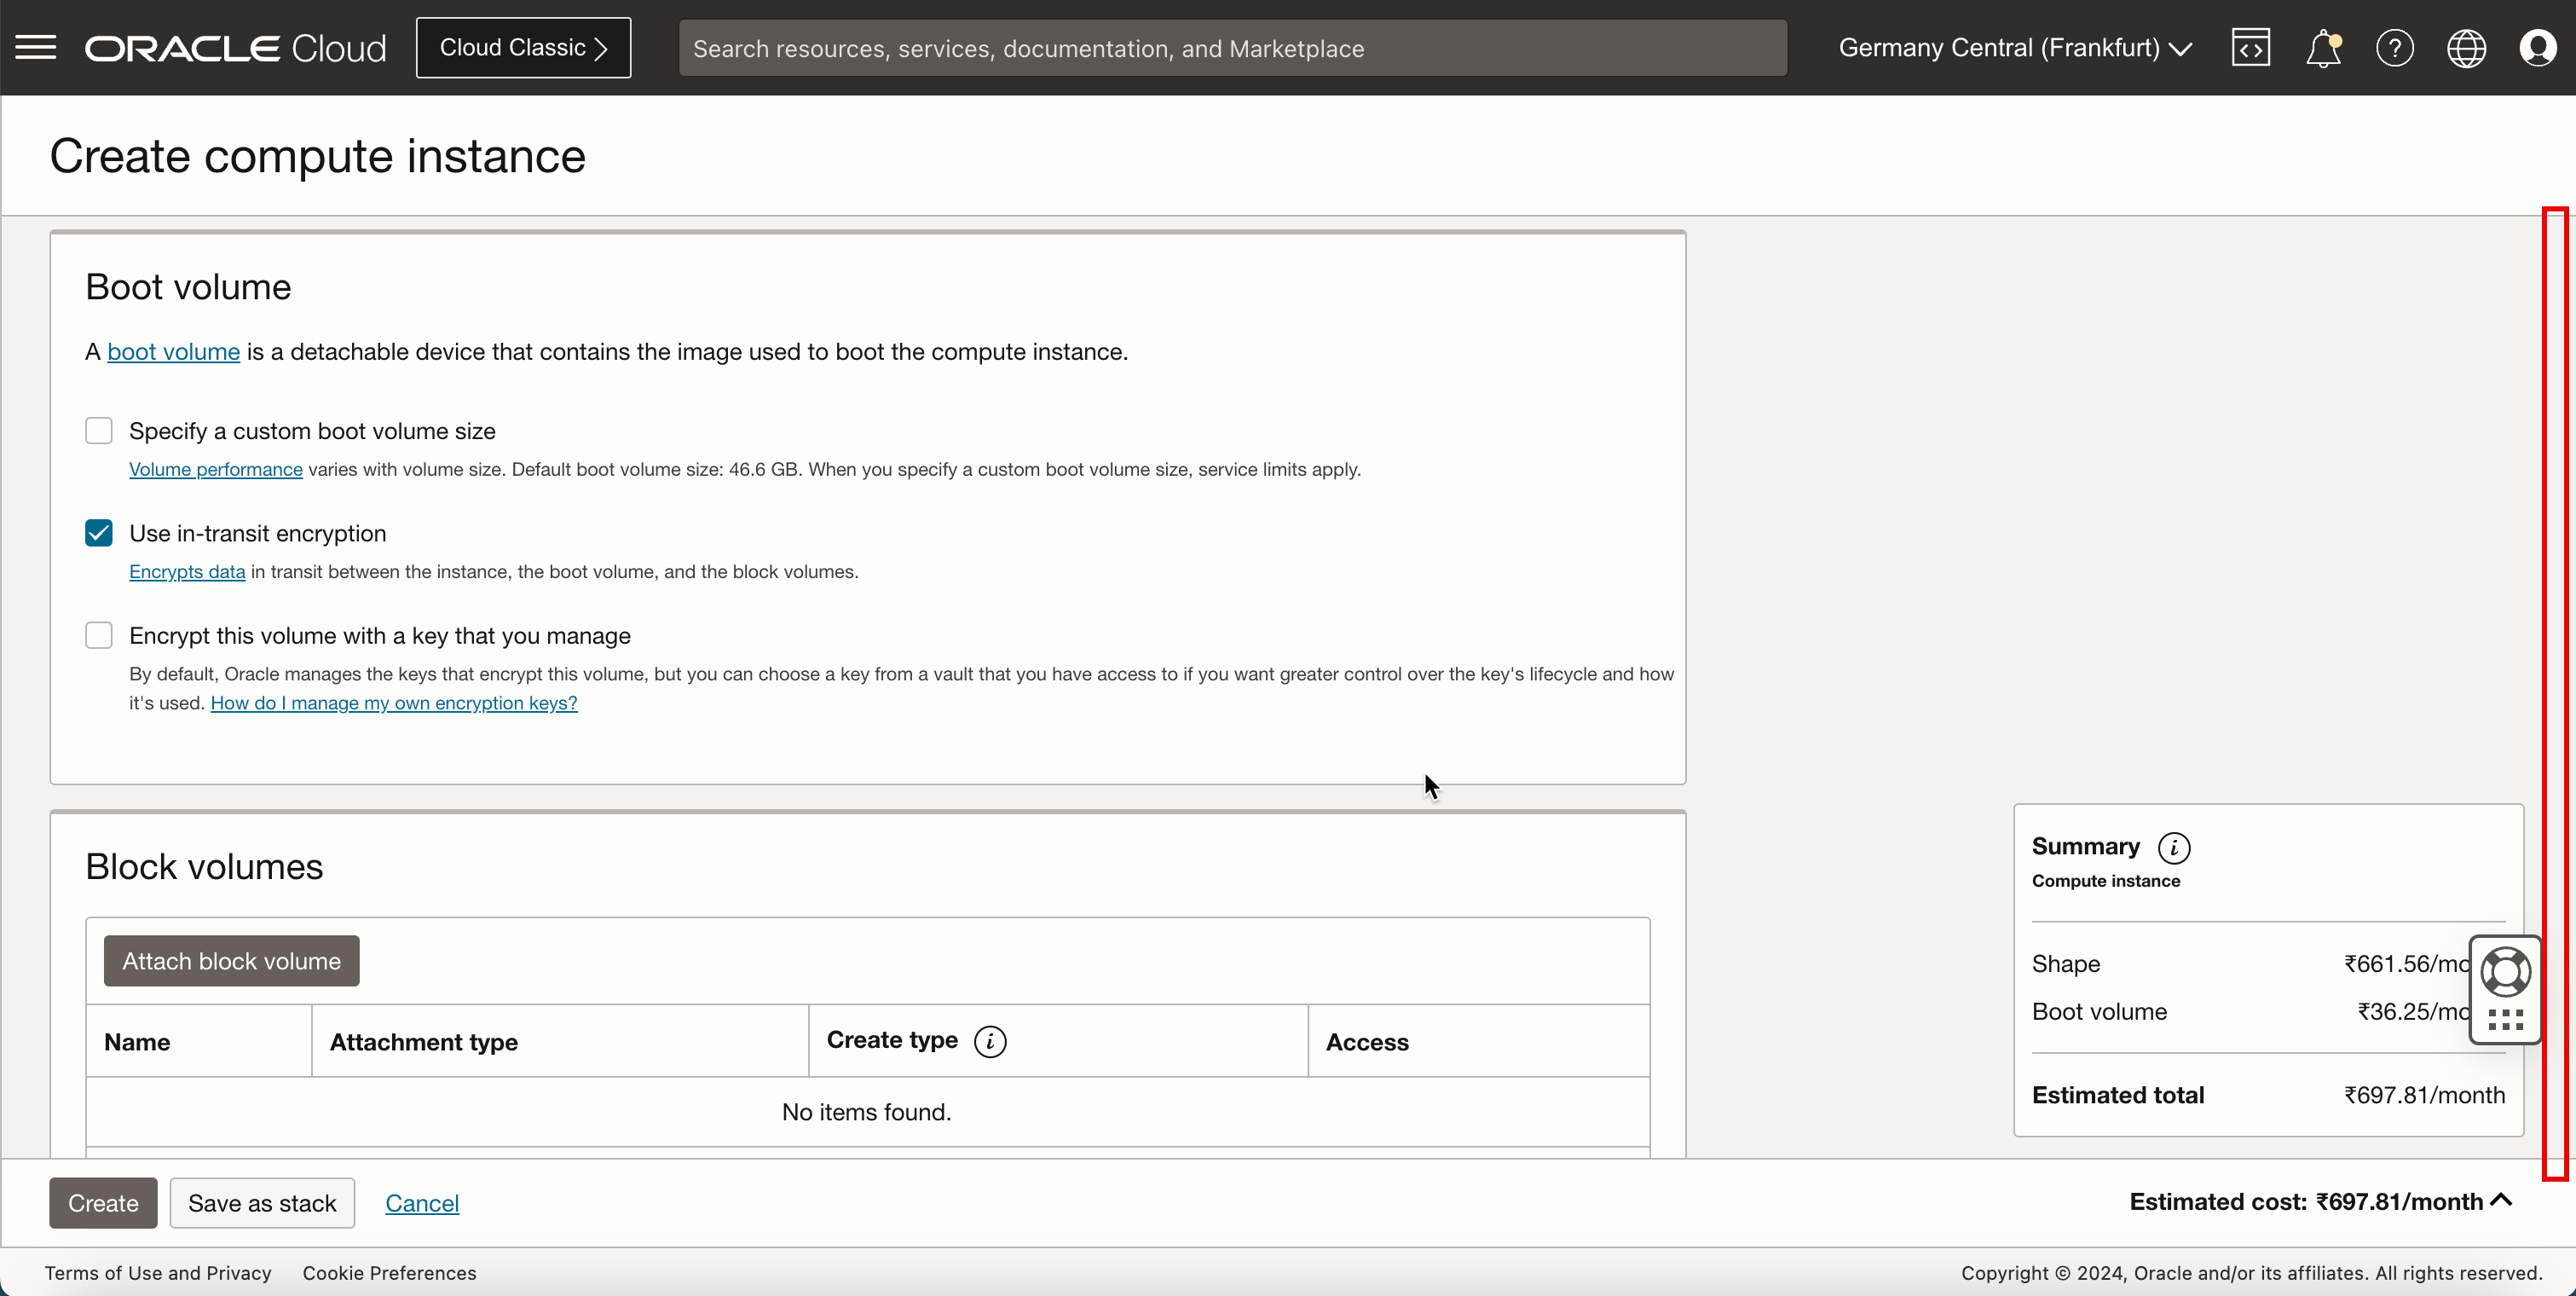Click the help question mark icon
Image resolution: width=2576 pixels, height=1296 pixels.
[2394, 48]
